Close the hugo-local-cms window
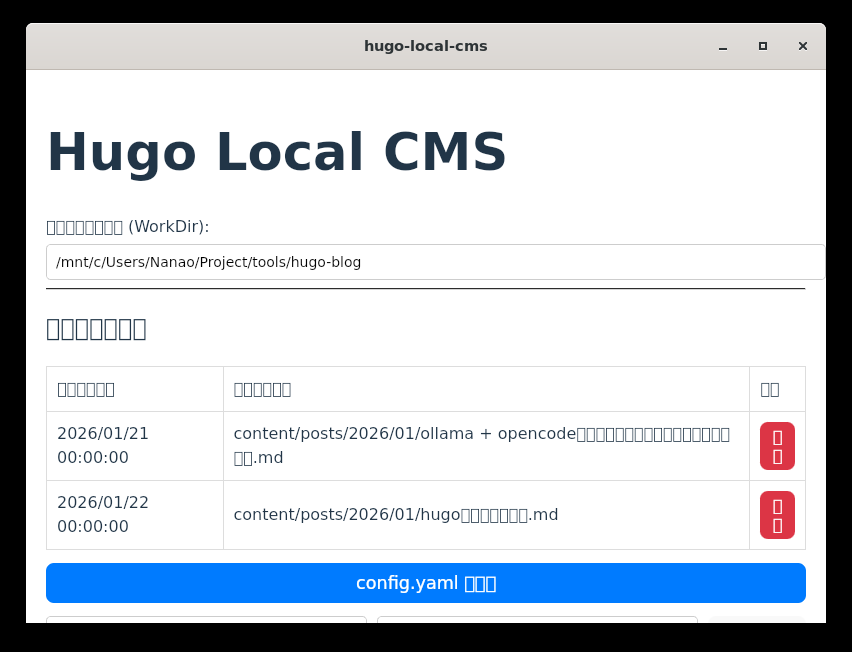The width and height of the screenshot is (852, 652). tap(802, 46)
